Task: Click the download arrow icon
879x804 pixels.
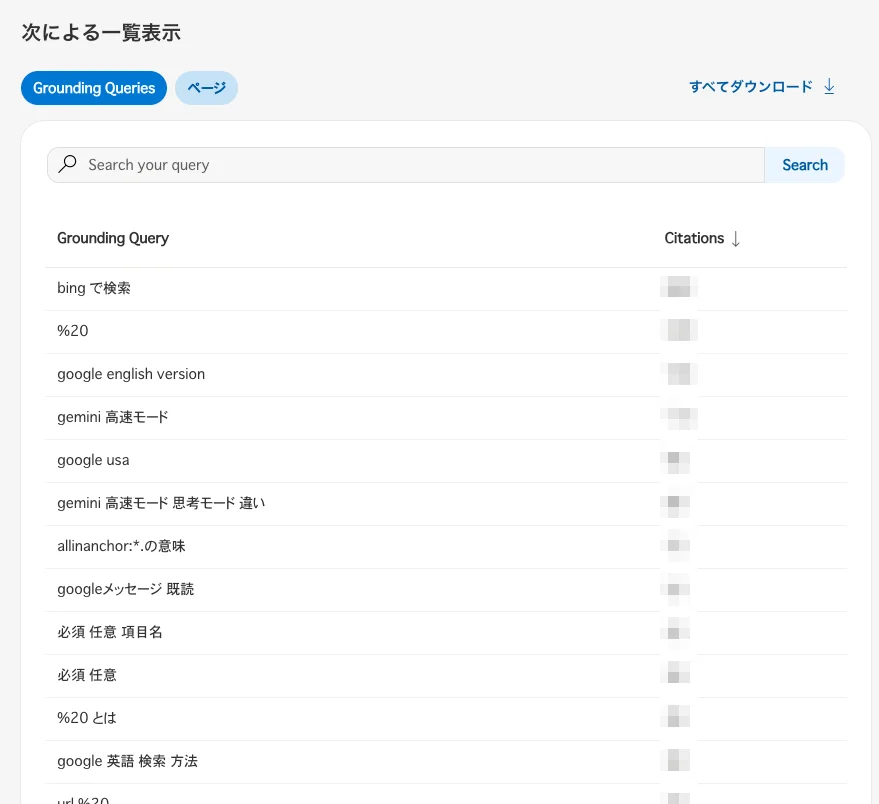Action: point(829,87)
